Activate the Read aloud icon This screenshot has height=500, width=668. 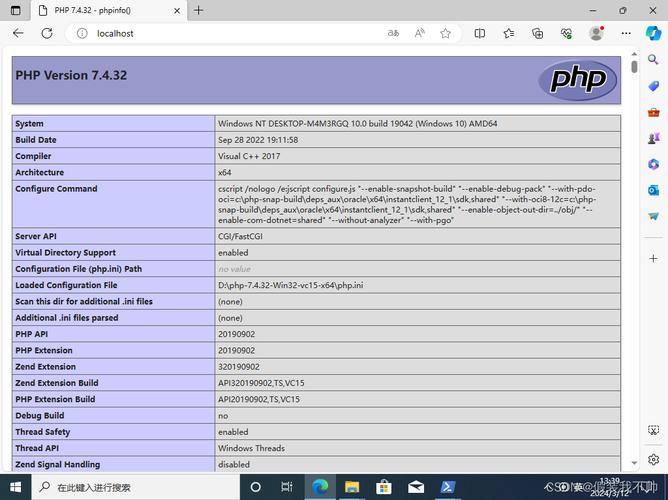click(x=420, y=33)
